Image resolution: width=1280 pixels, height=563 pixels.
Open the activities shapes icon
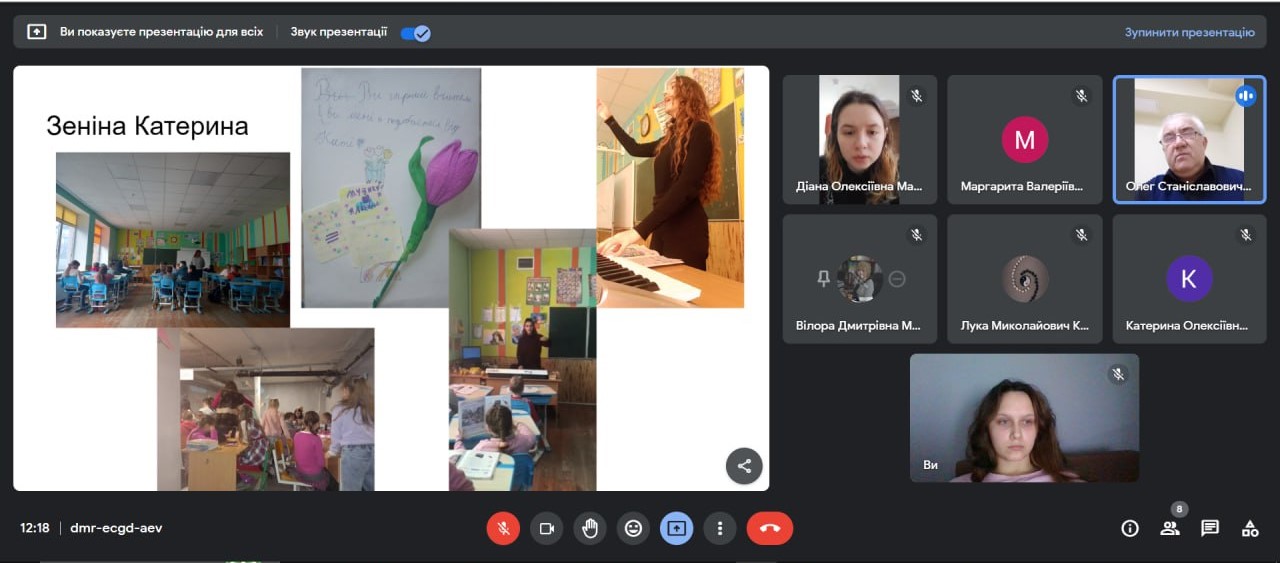[x=1250, y=528]
